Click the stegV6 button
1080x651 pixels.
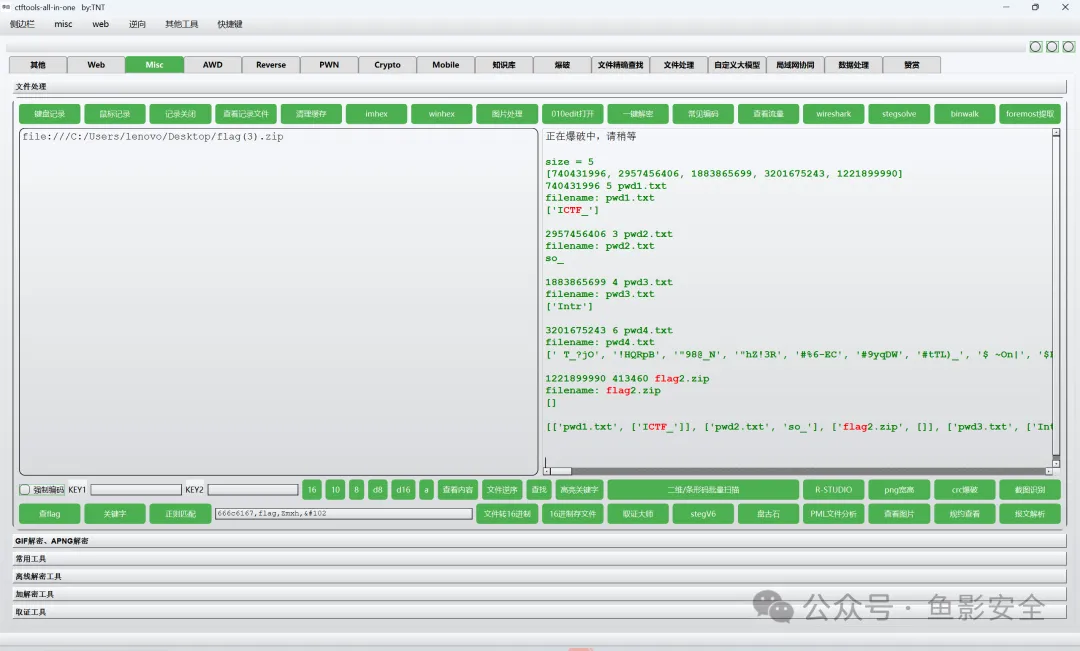point(703,514)
